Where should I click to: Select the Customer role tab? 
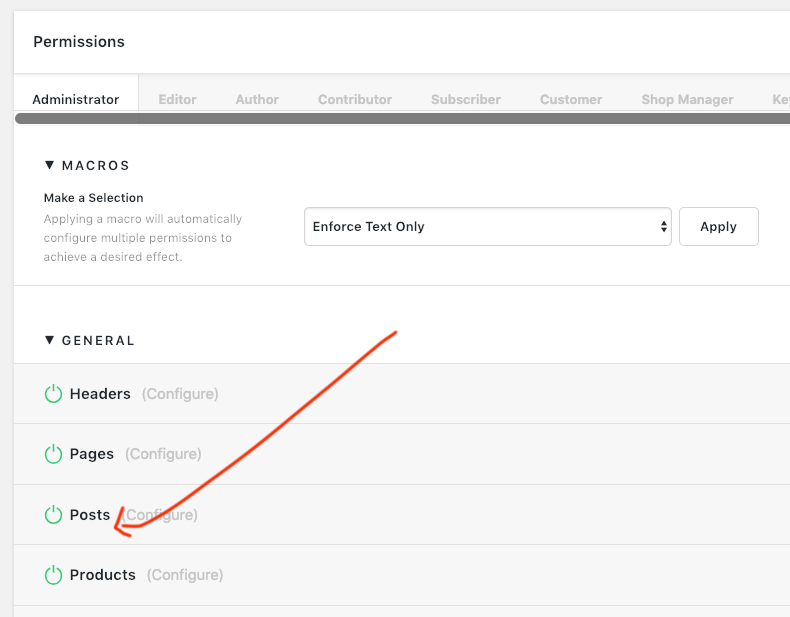point(571,99)
